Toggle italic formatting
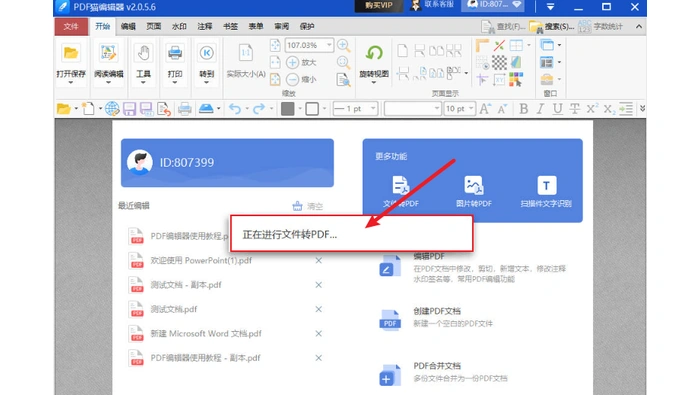Image resolution: width=700 pixels, height=395 pixels. pyautogui.click(x=541, y=108)
